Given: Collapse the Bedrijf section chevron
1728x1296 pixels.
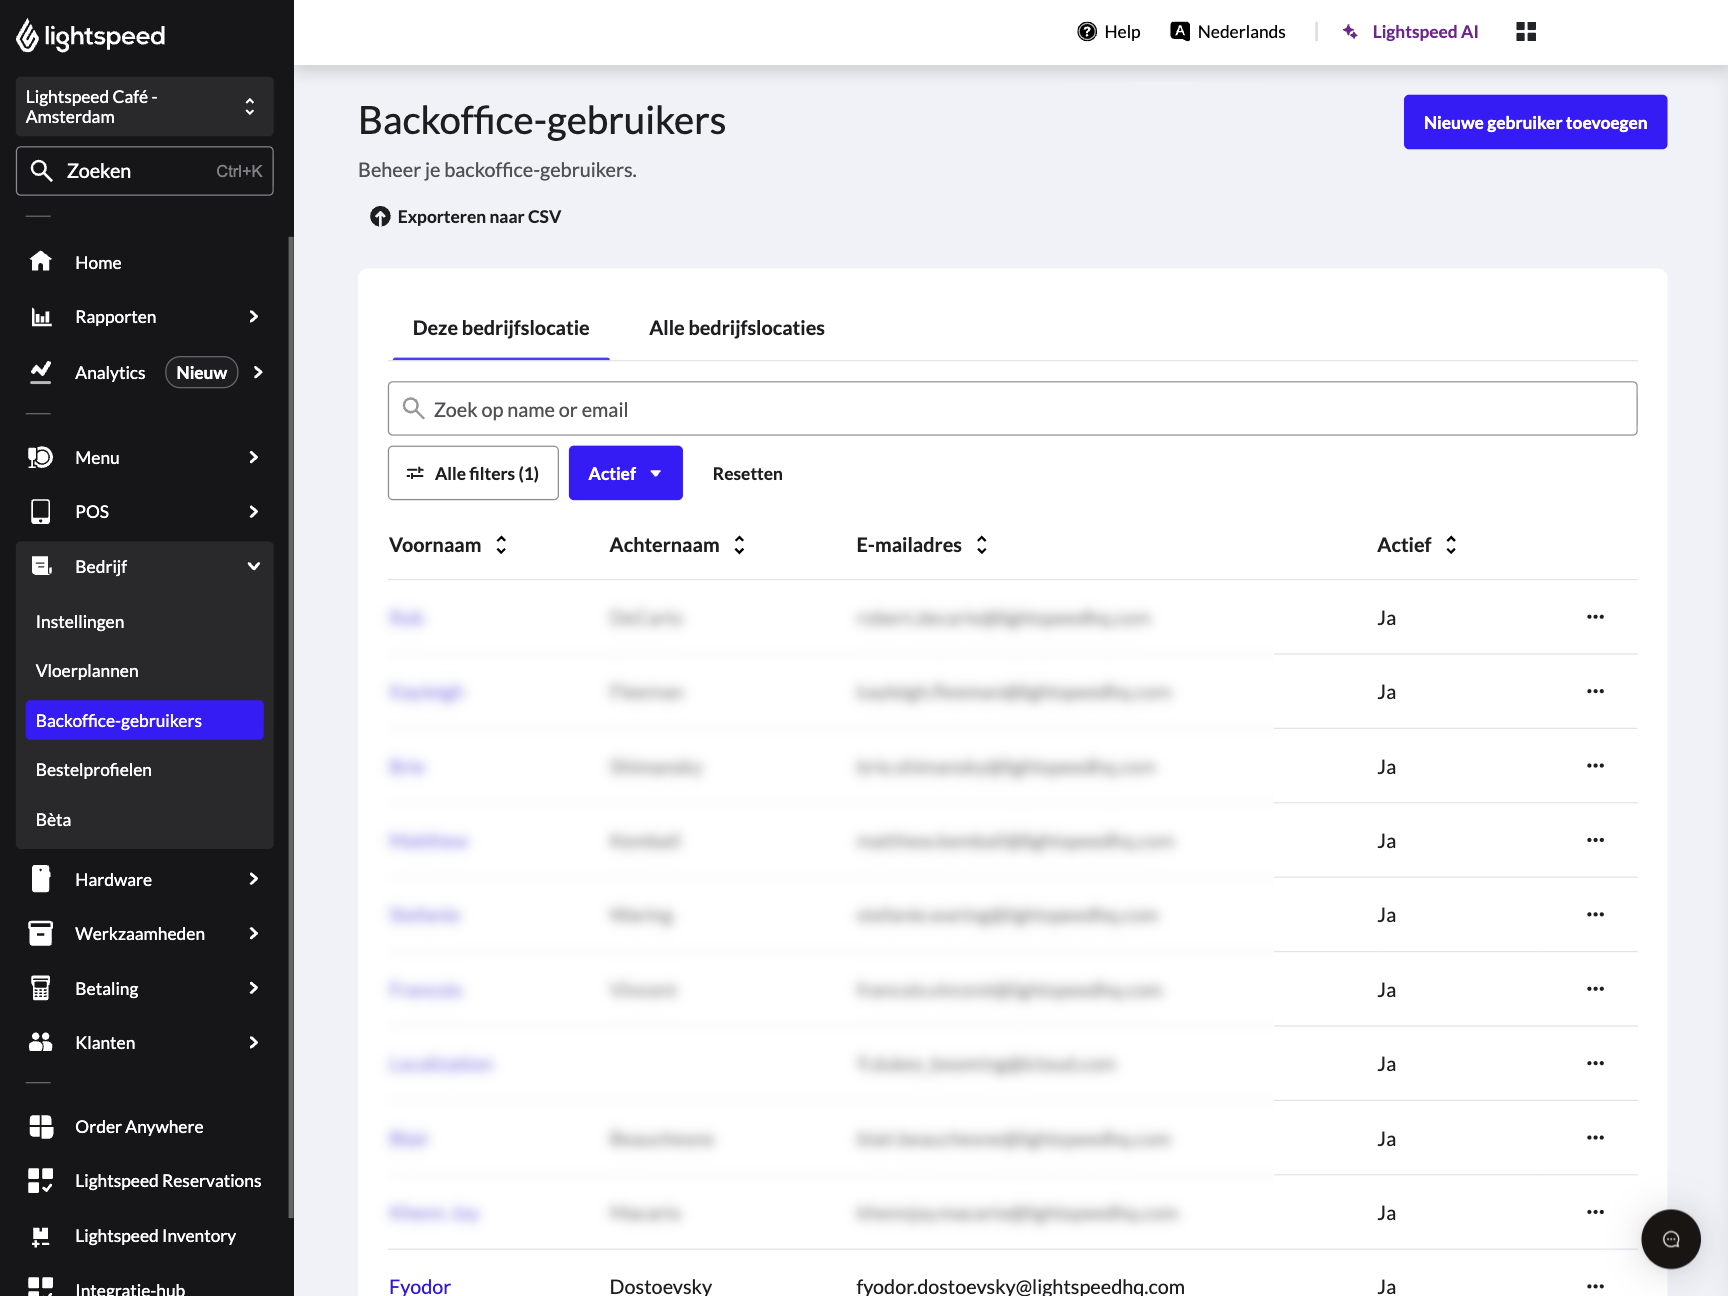Looking at the screenshot, I should [254, 567].
